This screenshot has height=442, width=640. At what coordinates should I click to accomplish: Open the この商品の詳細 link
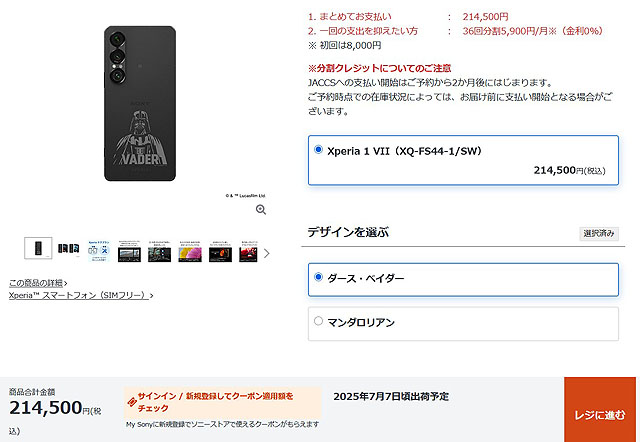coord(38,283)
